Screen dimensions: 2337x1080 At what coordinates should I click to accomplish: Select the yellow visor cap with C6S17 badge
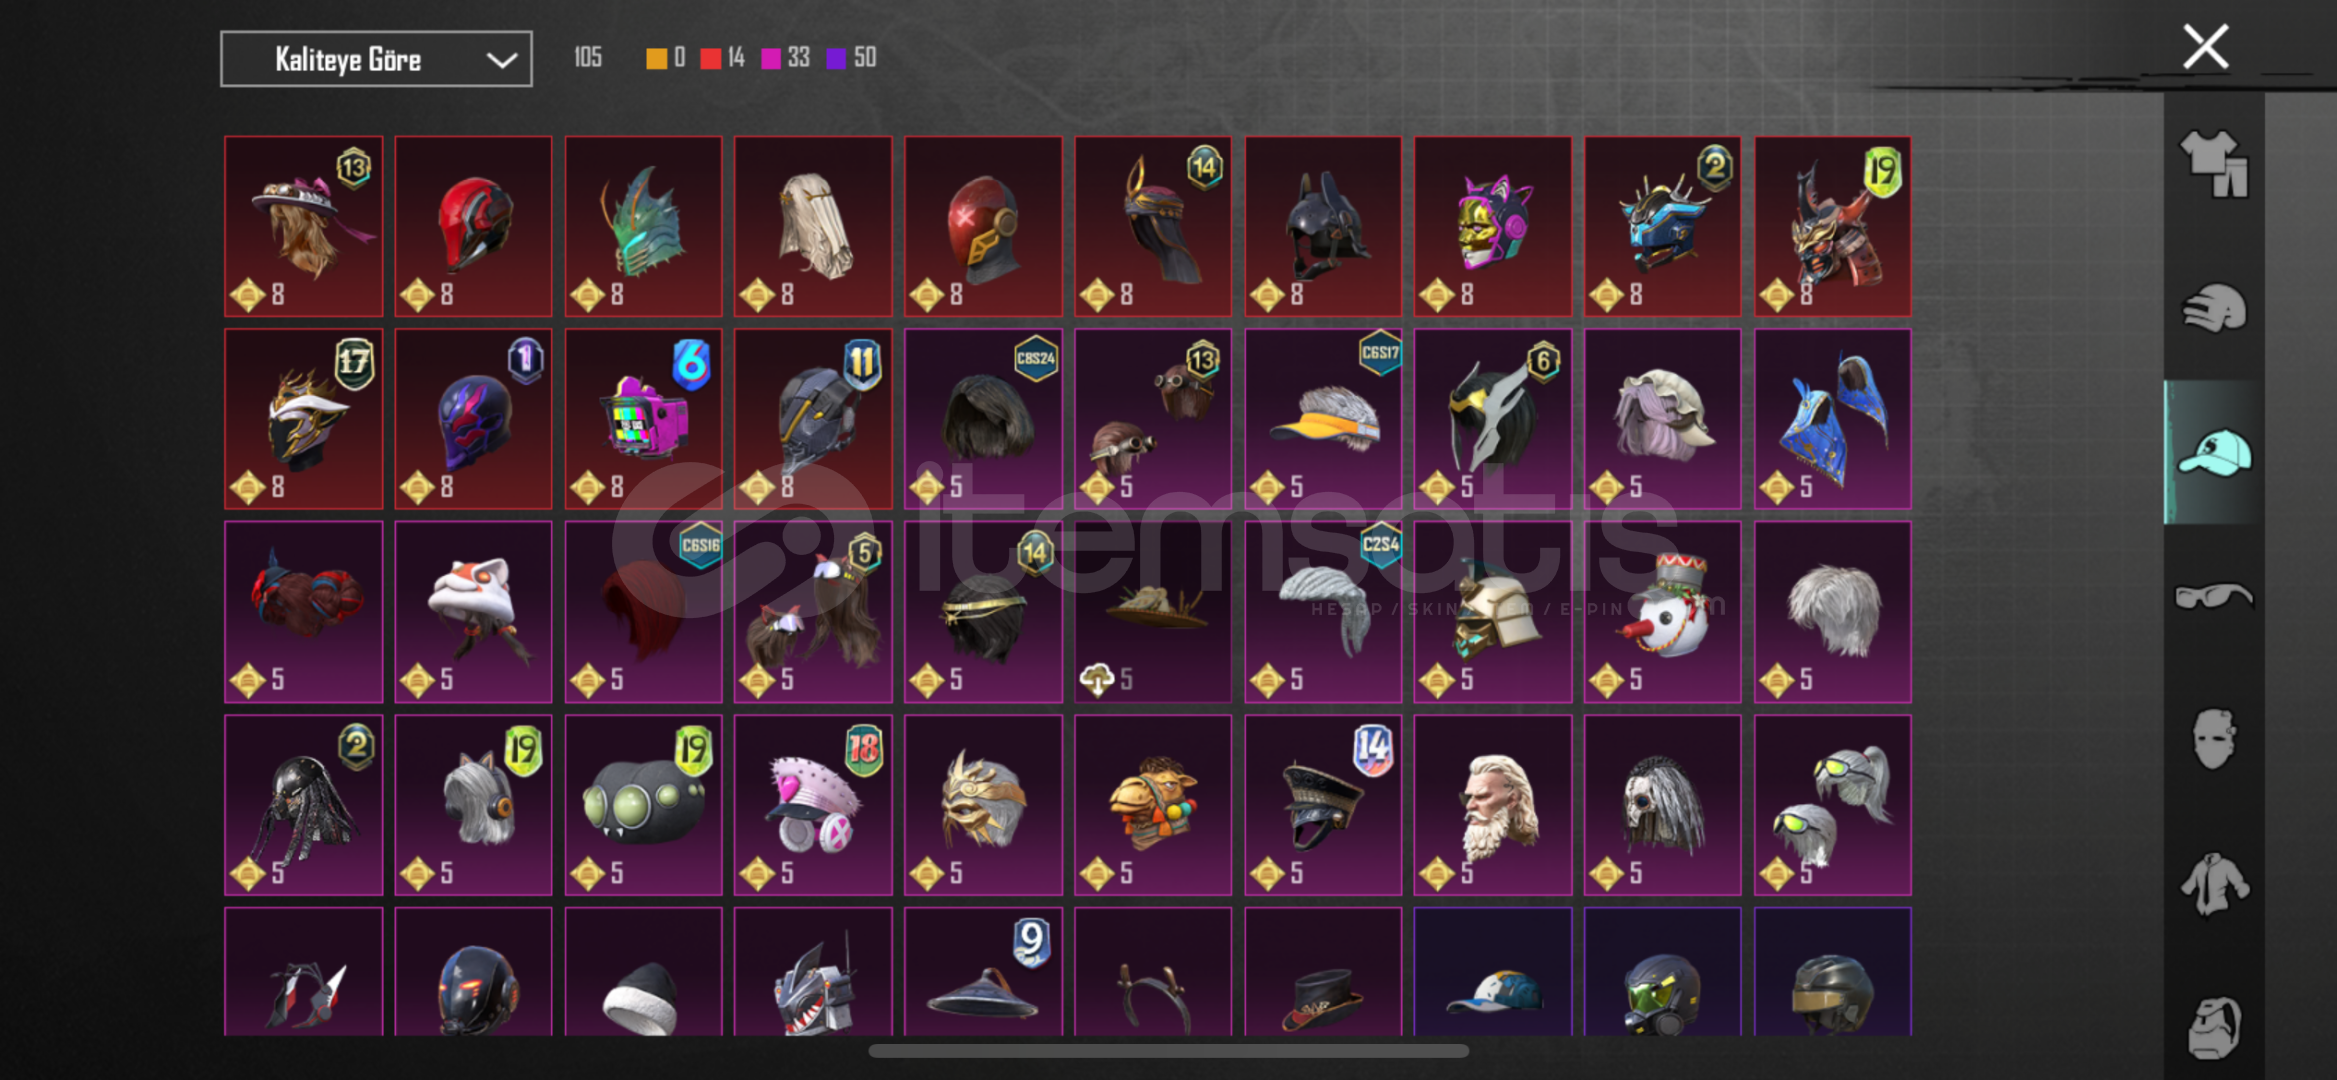(x=1323, y=419)
